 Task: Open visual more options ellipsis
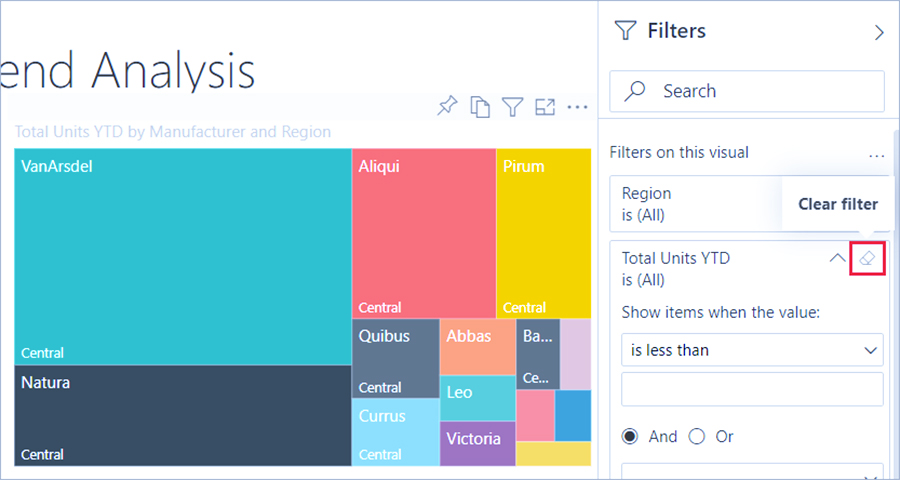(577, 106)
